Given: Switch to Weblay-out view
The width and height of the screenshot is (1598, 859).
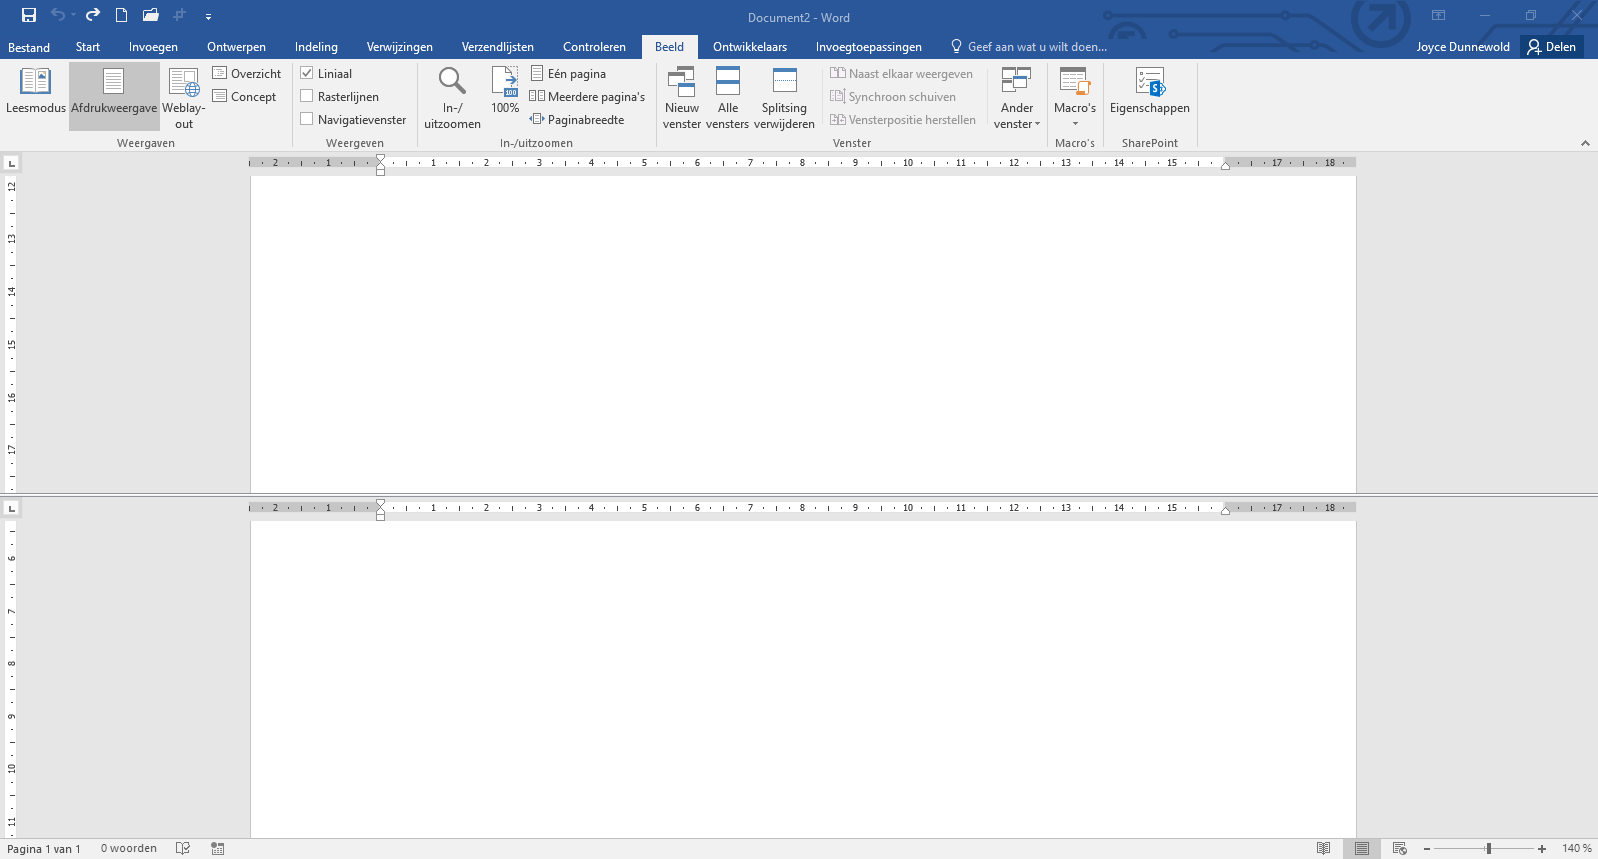Looking at the screenshot, I should (184, 98).
